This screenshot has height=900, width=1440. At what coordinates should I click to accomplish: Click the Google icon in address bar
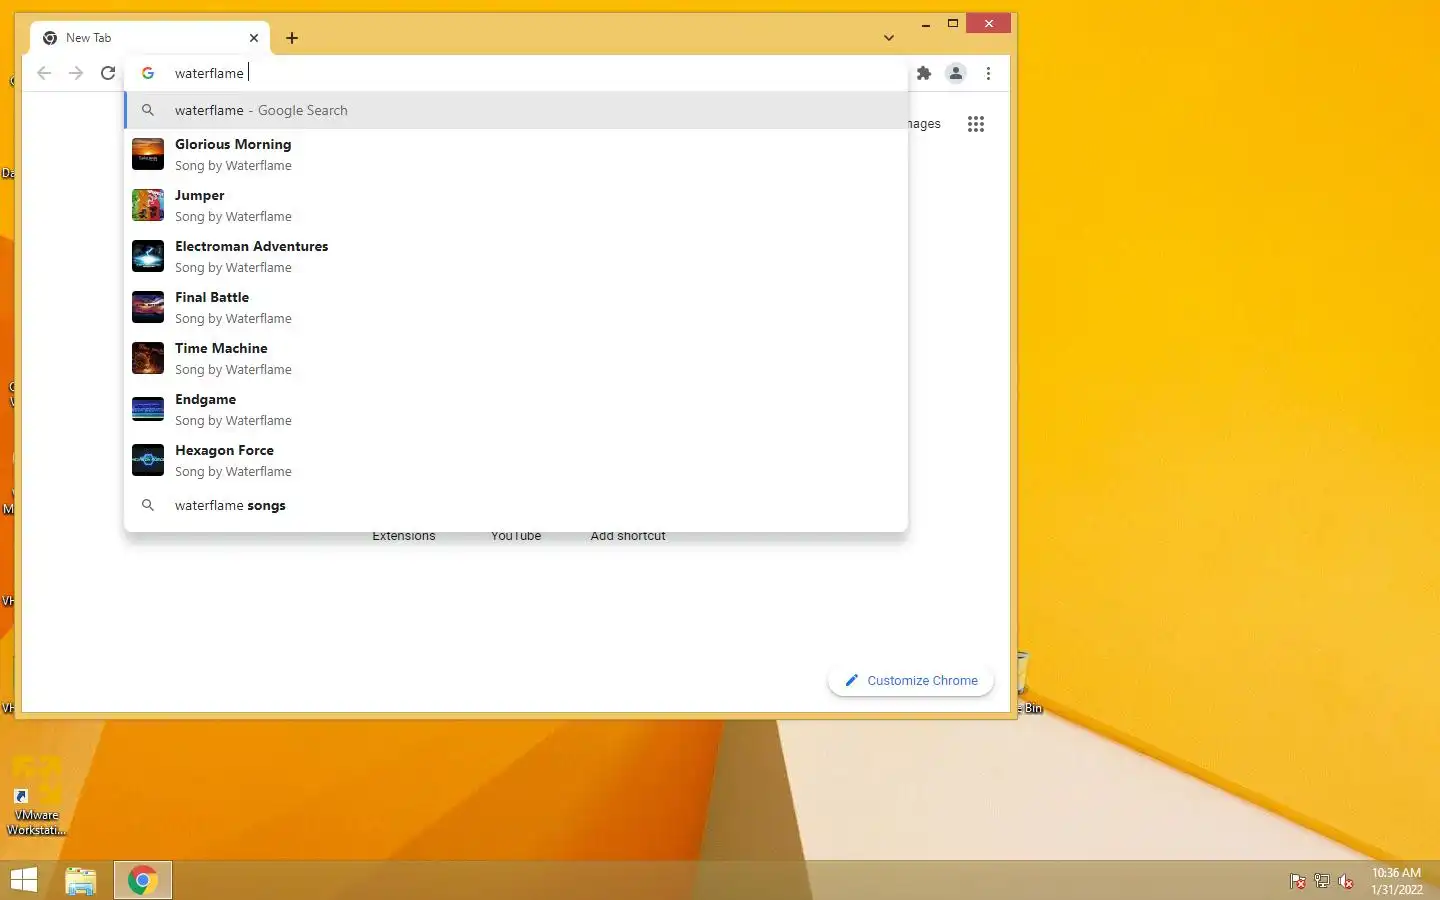[148, 73]
